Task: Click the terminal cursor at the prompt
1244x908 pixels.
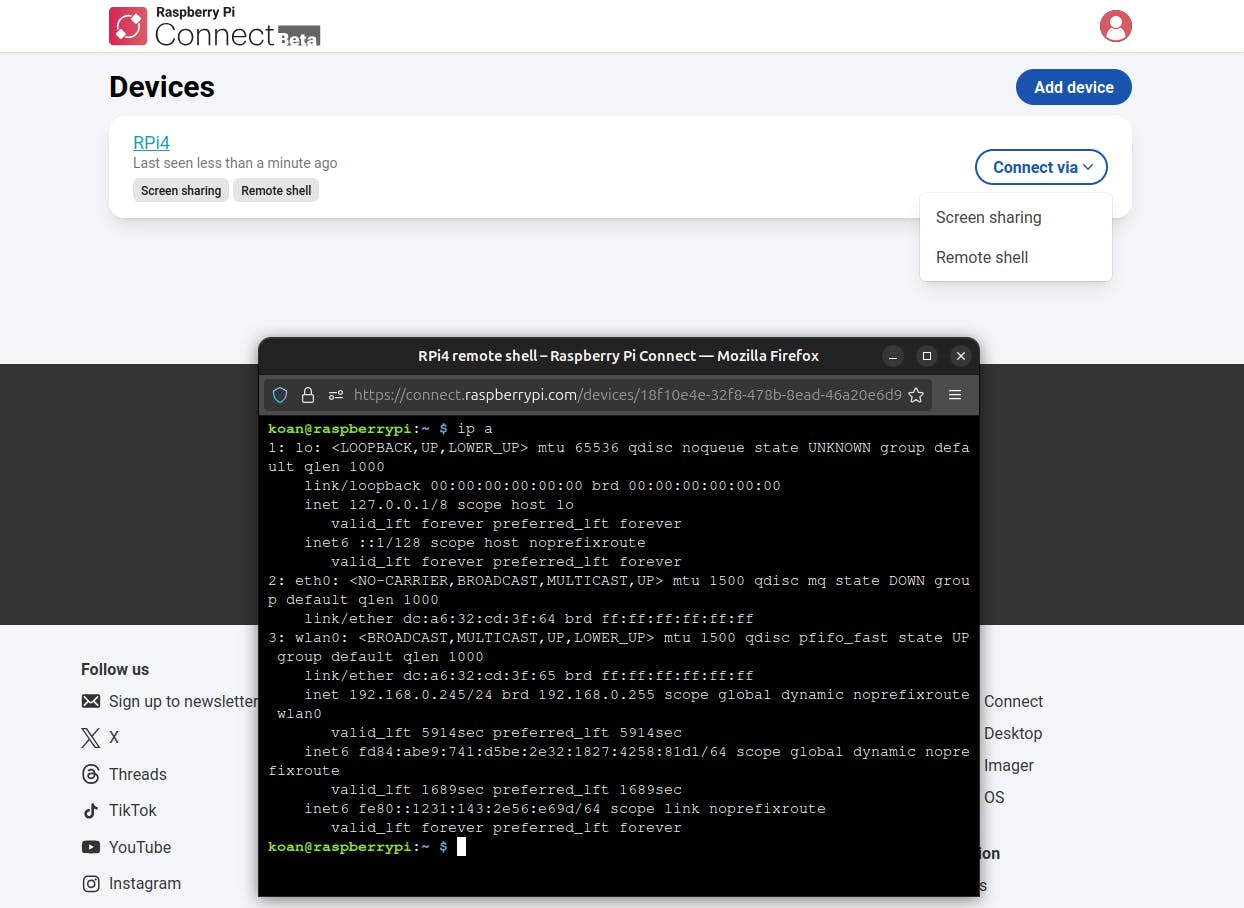Action: [x=461, y=847]
